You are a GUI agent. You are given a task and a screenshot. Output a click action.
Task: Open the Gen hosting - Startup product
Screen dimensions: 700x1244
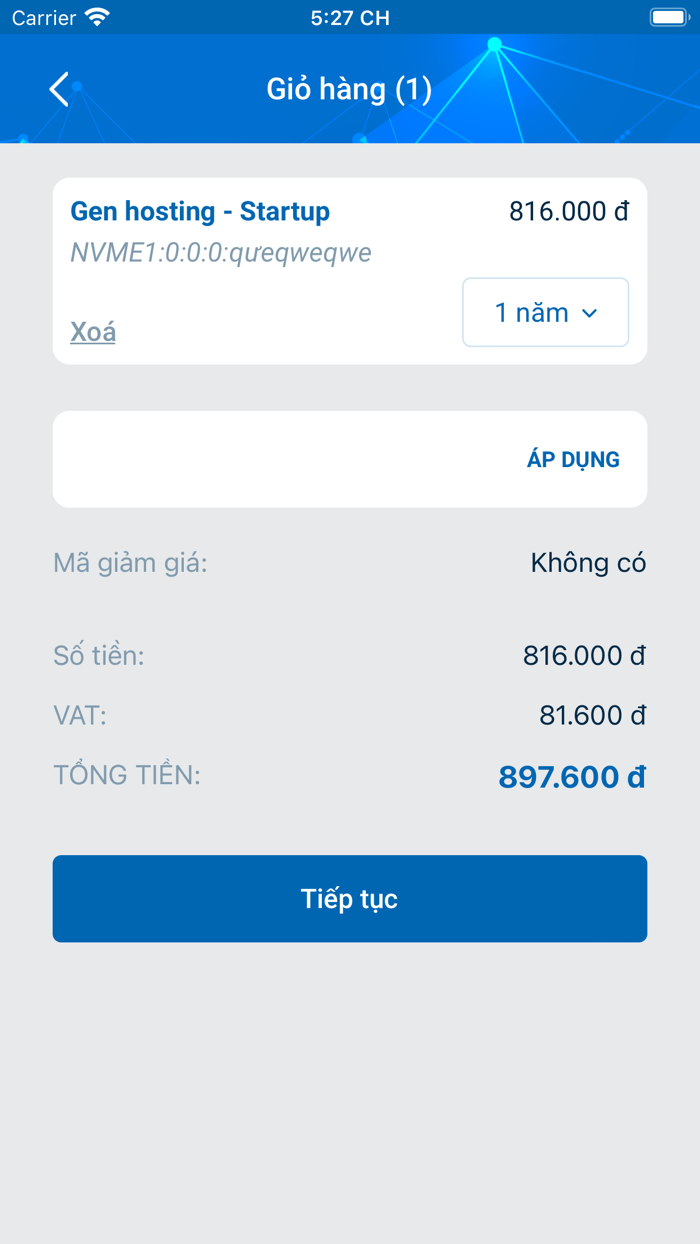click(197, 211)
